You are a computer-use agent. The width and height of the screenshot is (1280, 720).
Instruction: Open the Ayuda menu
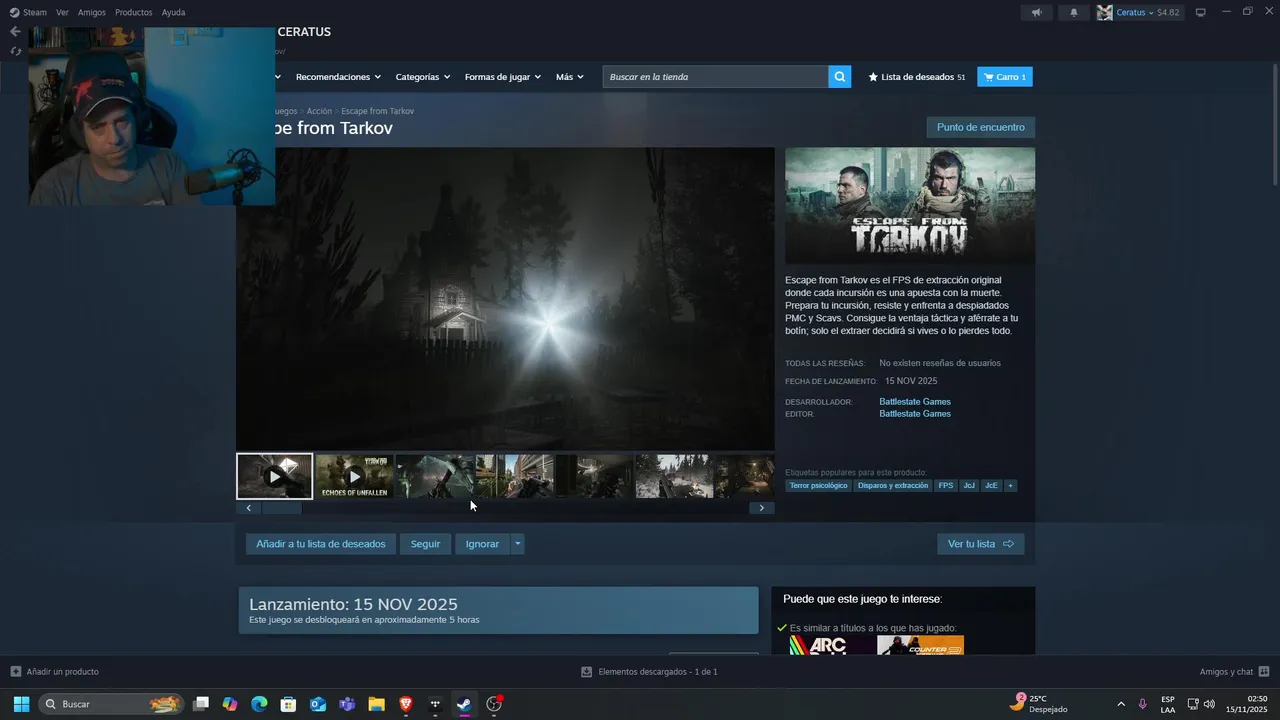coord(174,12)
